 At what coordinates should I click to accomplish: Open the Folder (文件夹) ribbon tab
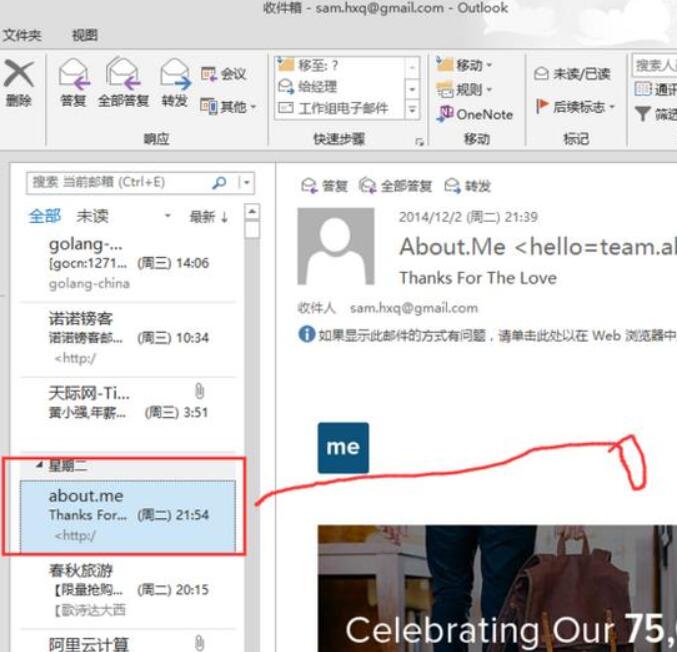22,35
